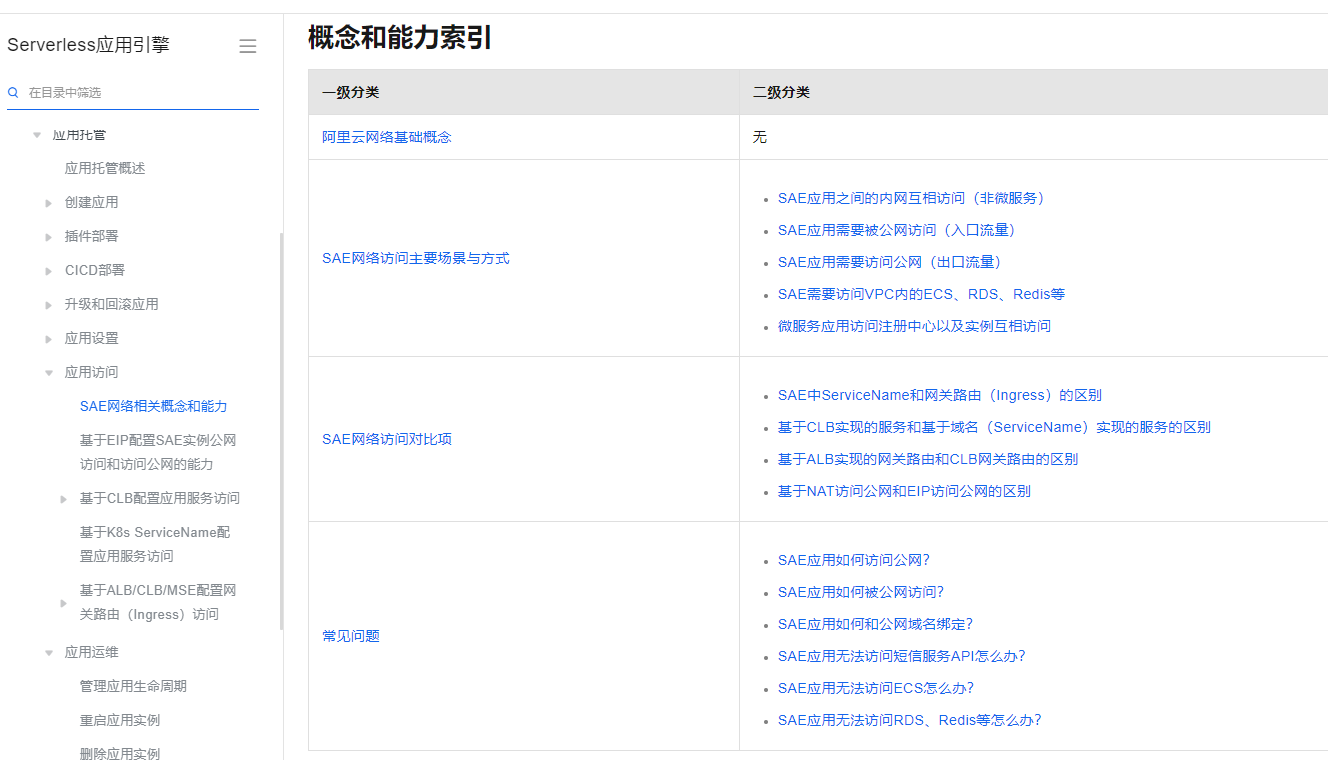This screenshot has height=760, width=1328.
Task: Expand the 插件部署 tree node arrow
Action: 49,237
